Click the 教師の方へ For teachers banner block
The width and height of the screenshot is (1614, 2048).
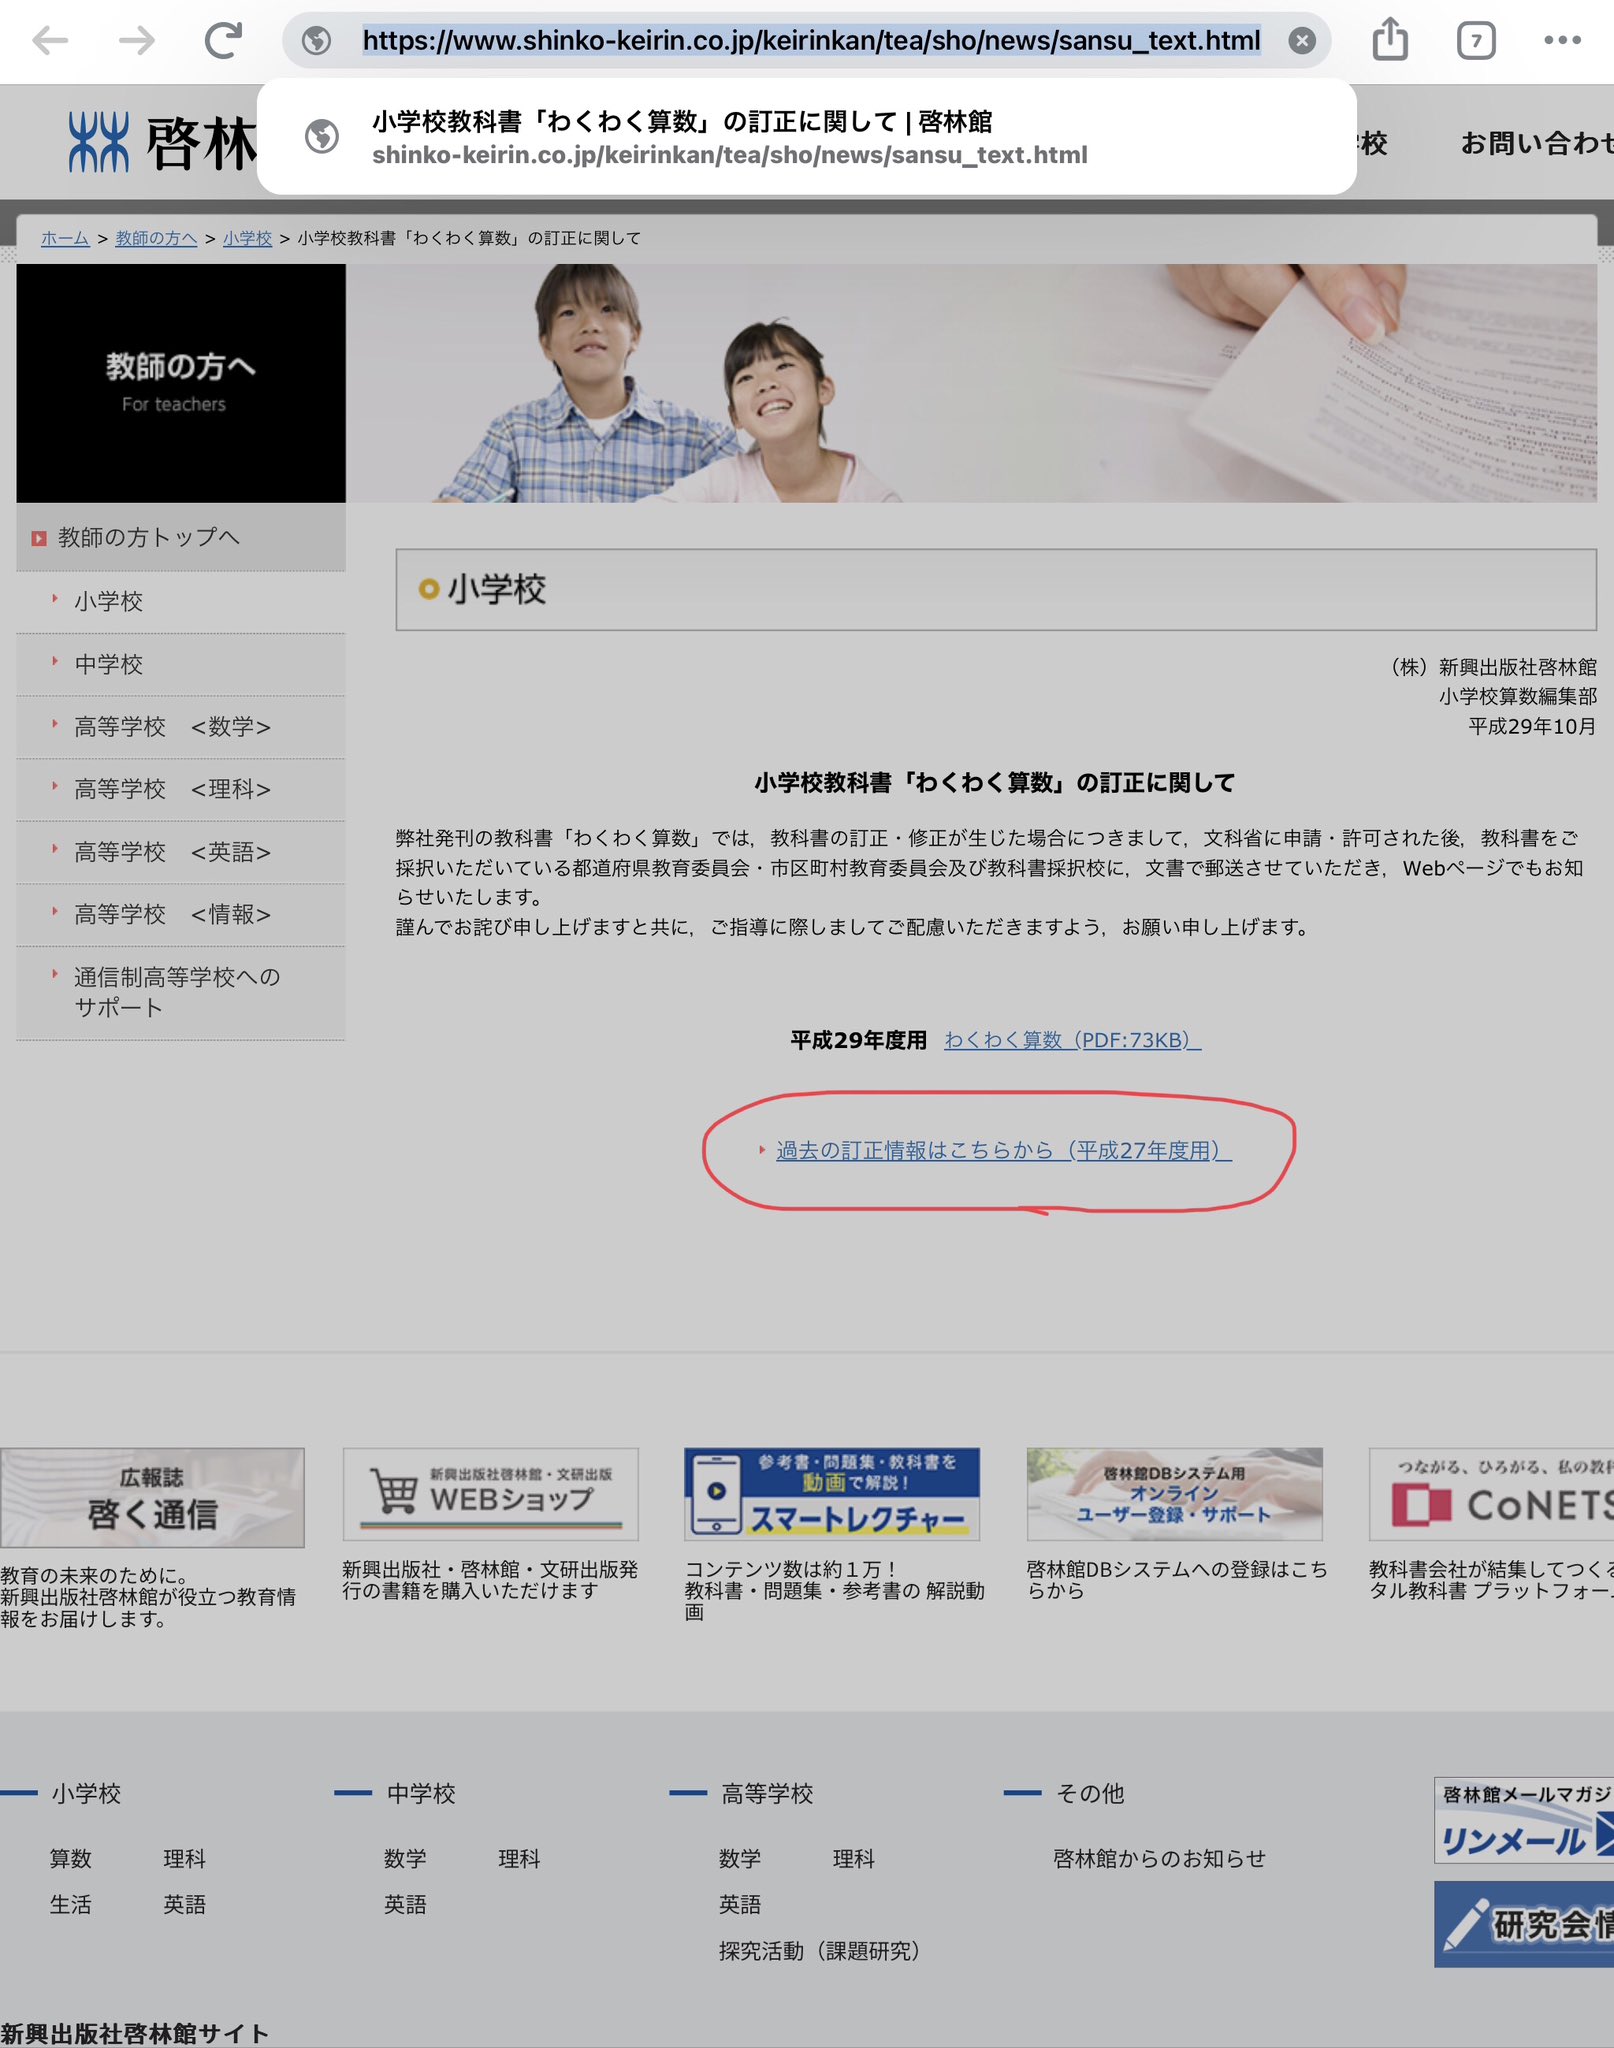click(181, 383)
